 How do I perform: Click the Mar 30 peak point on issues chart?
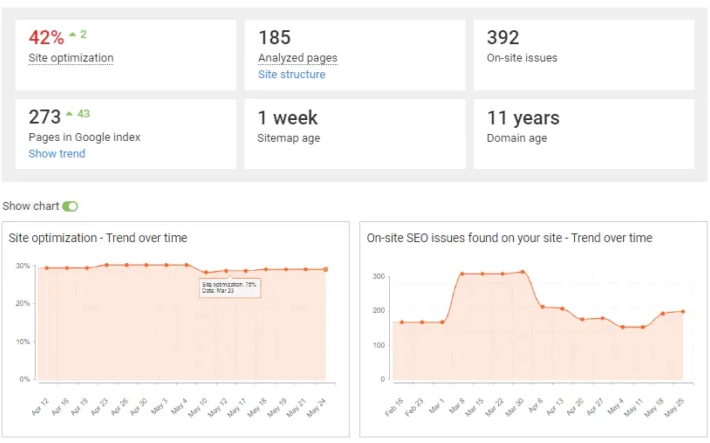click(x=522, y=272)
